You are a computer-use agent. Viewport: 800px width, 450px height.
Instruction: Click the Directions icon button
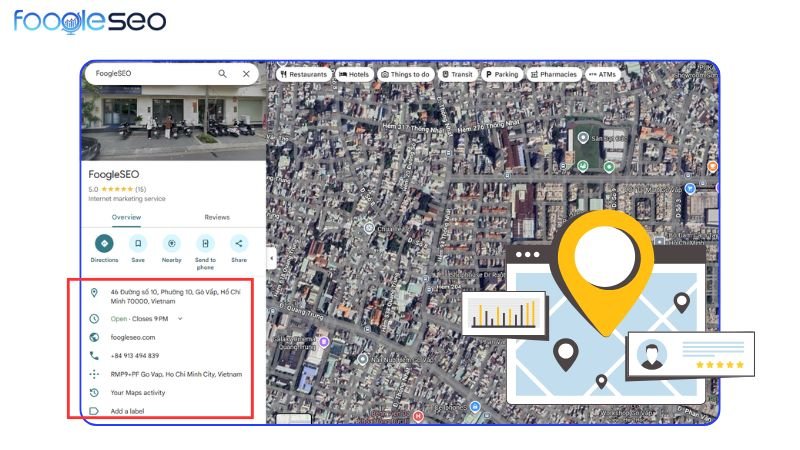pos(104,243)
